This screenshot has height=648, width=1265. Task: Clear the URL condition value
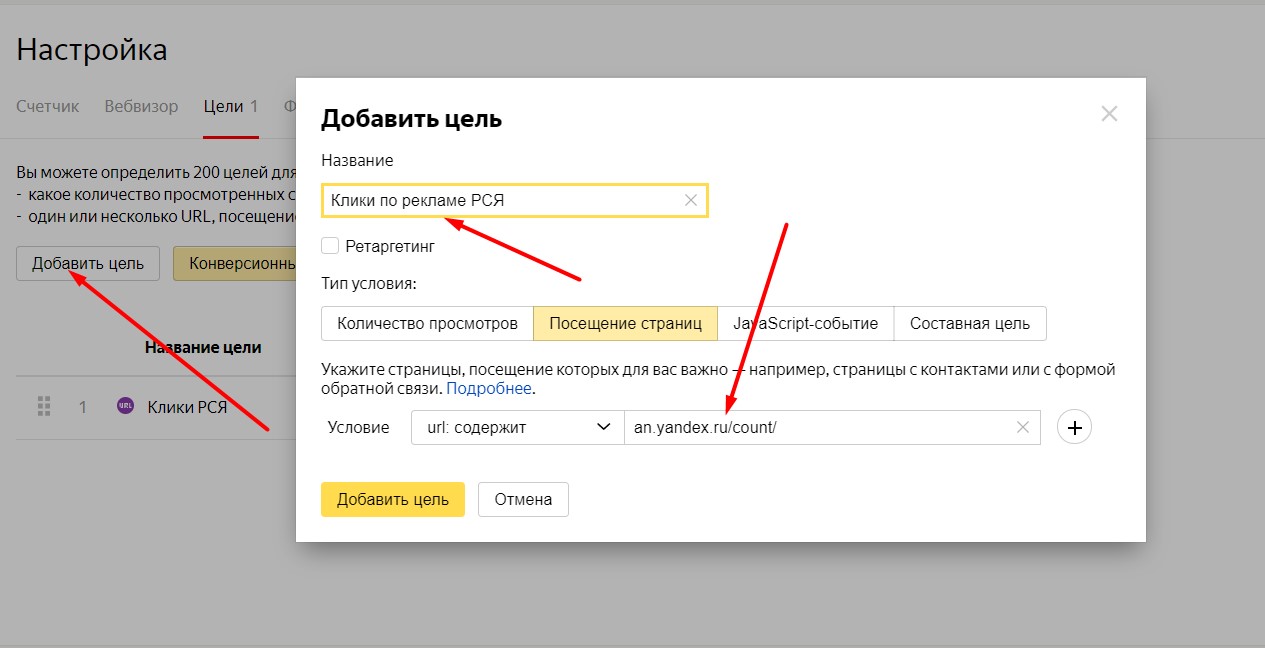[1022, 427]
